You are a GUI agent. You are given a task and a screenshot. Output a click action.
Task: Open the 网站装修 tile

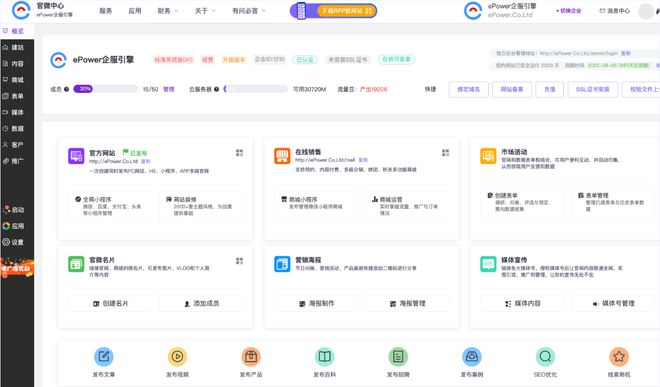201,207
